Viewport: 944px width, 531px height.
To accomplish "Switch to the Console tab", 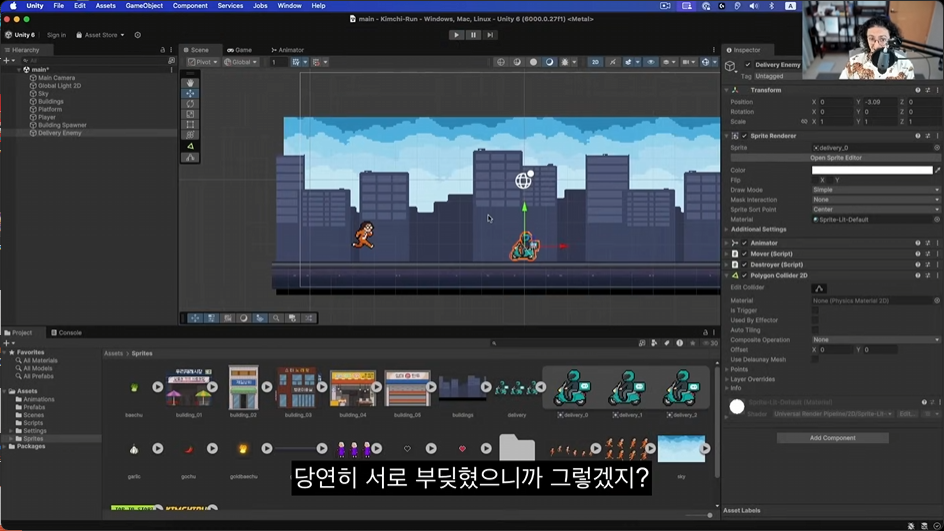I will click(x=66, y=333).
